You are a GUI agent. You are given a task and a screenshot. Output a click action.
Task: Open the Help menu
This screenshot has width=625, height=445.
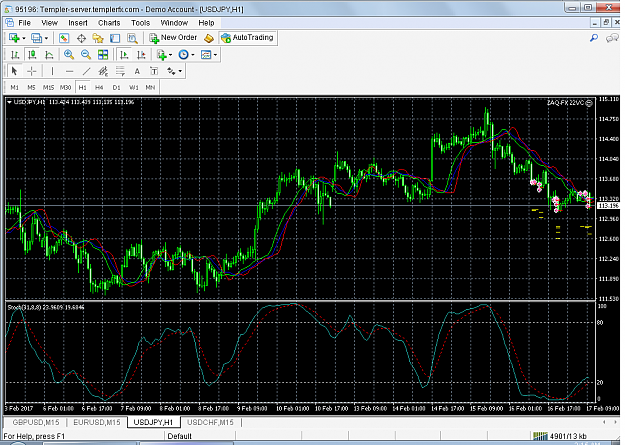click(206, 23)
